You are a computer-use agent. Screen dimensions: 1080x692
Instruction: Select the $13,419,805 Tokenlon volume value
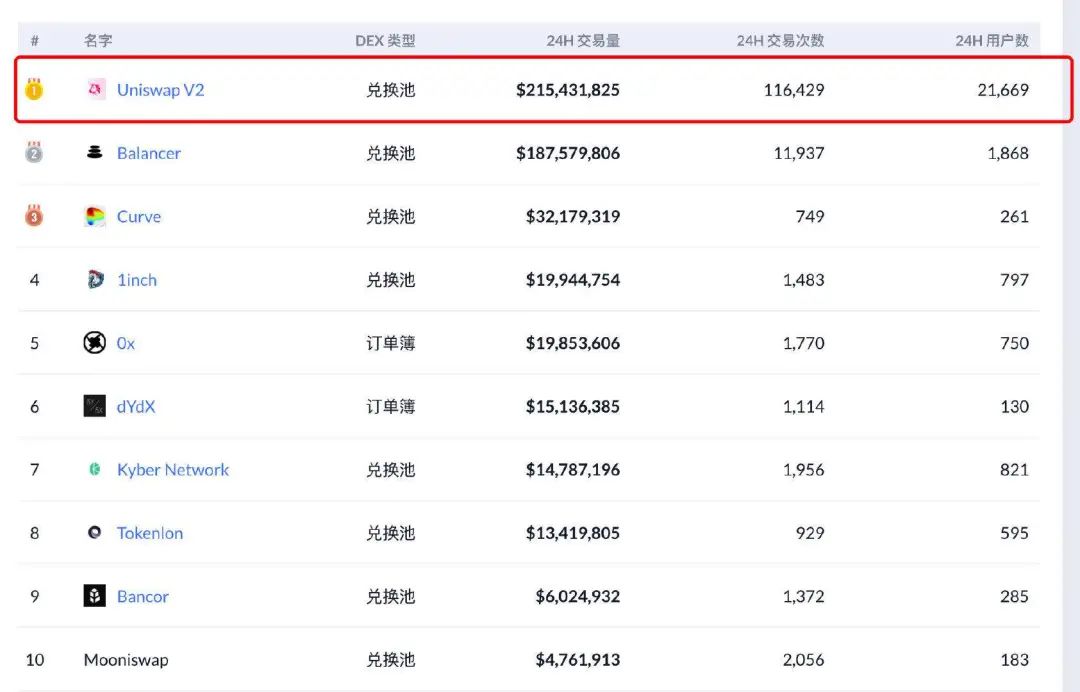click(573, 533)
